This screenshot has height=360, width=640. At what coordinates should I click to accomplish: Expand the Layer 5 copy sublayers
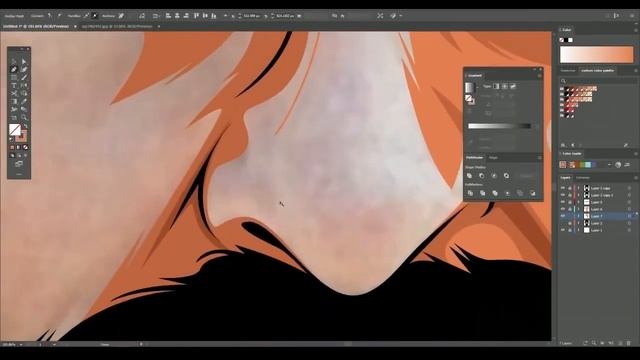tap(578, 188)
